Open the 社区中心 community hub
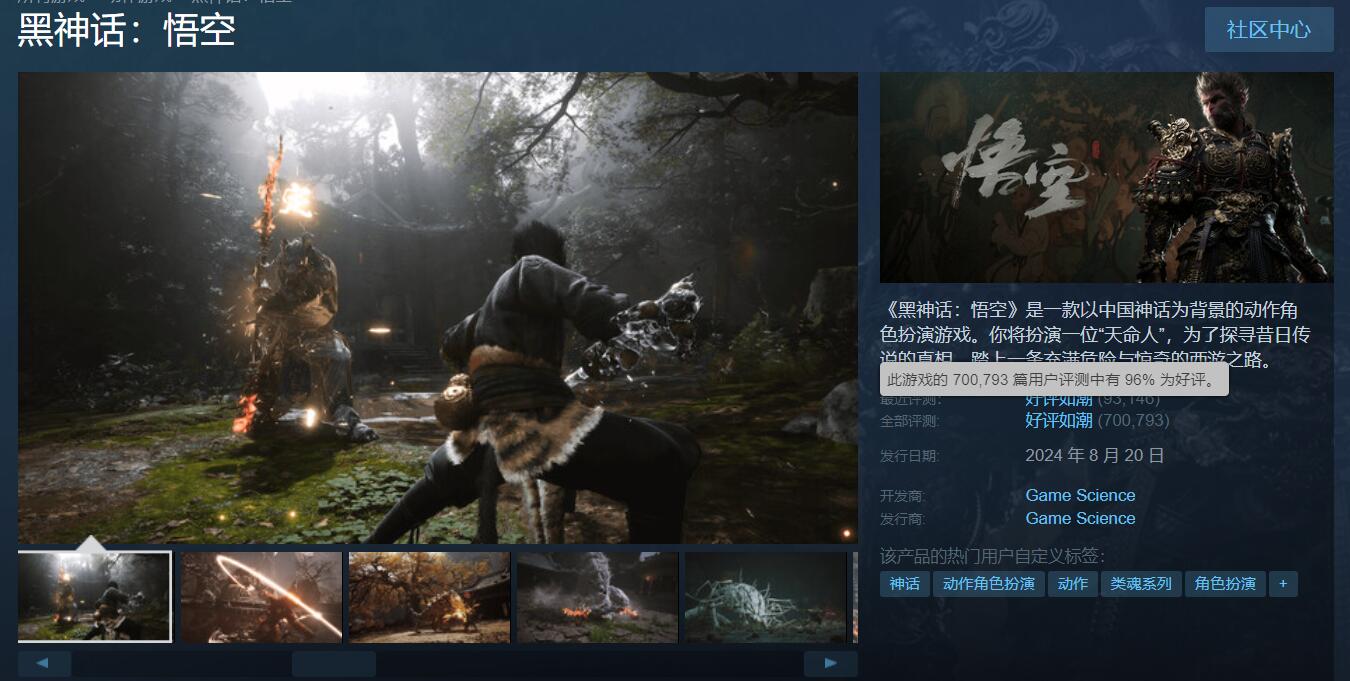1350x681 pixels. point(1268,29)
